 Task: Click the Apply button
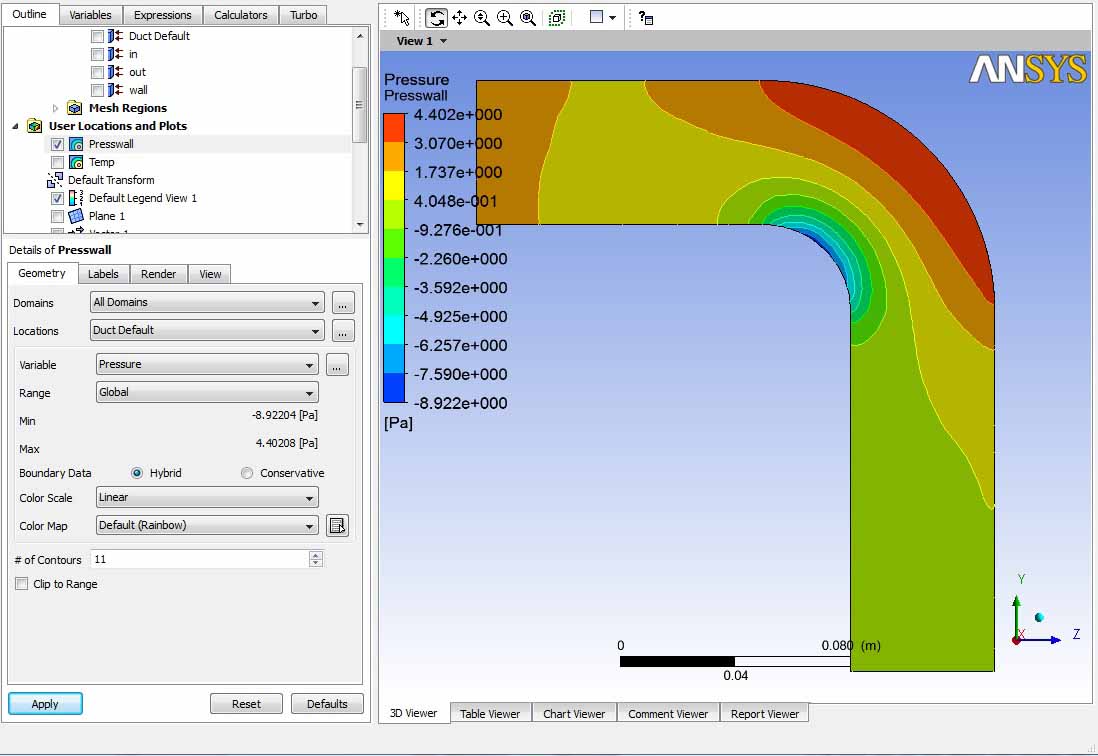coord(46,704)
